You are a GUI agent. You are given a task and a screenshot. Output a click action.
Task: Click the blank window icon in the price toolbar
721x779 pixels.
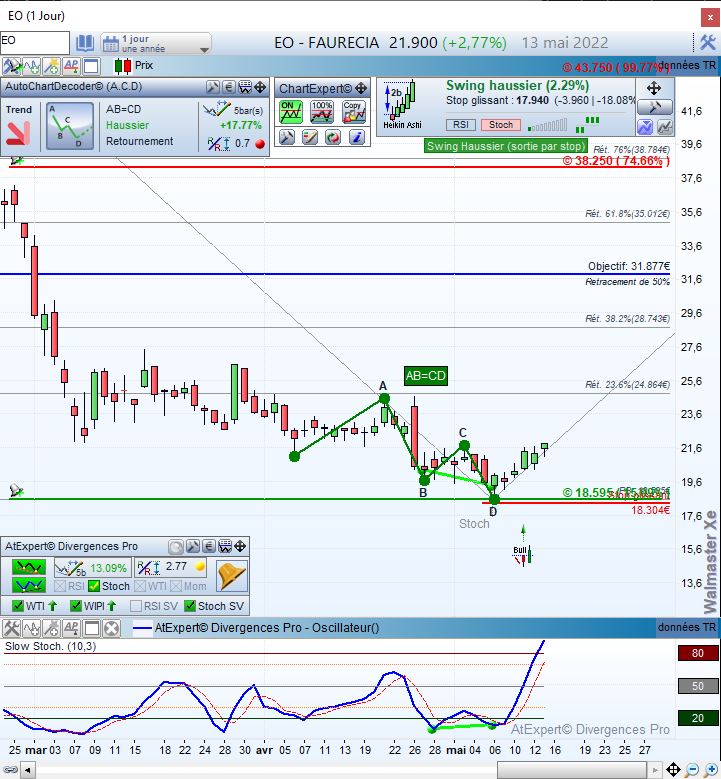click(91, 66)
